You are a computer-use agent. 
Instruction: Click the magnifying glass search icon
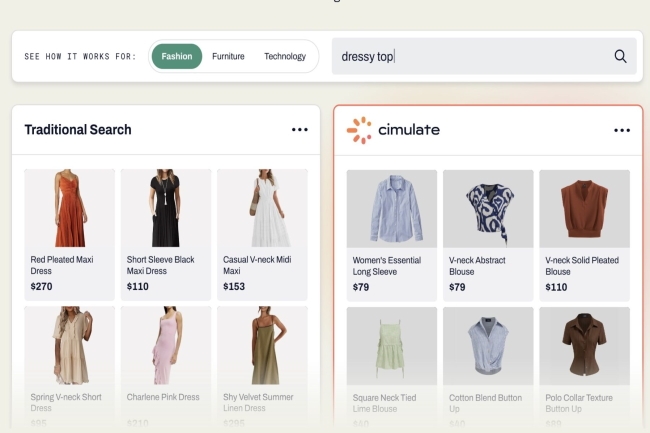click(x=620, y=56)
